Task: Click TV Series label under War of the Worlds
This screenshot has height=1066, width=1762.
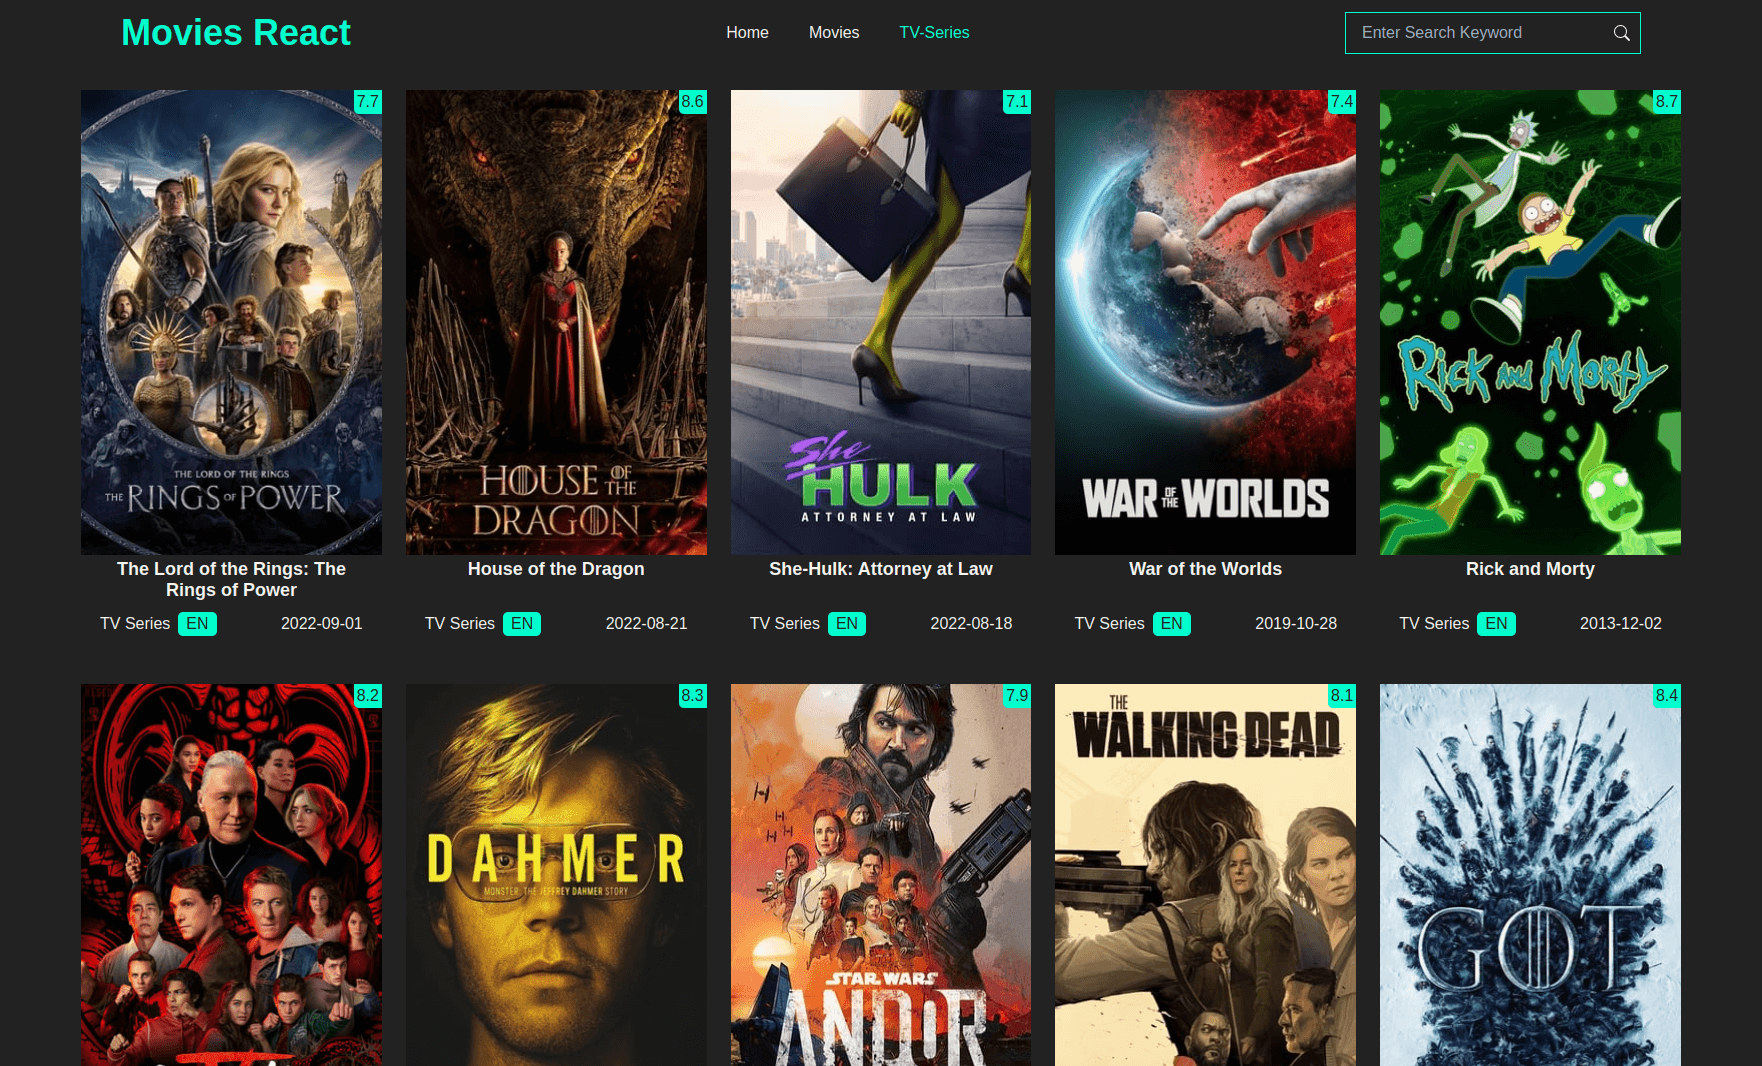Action: 1109,624
